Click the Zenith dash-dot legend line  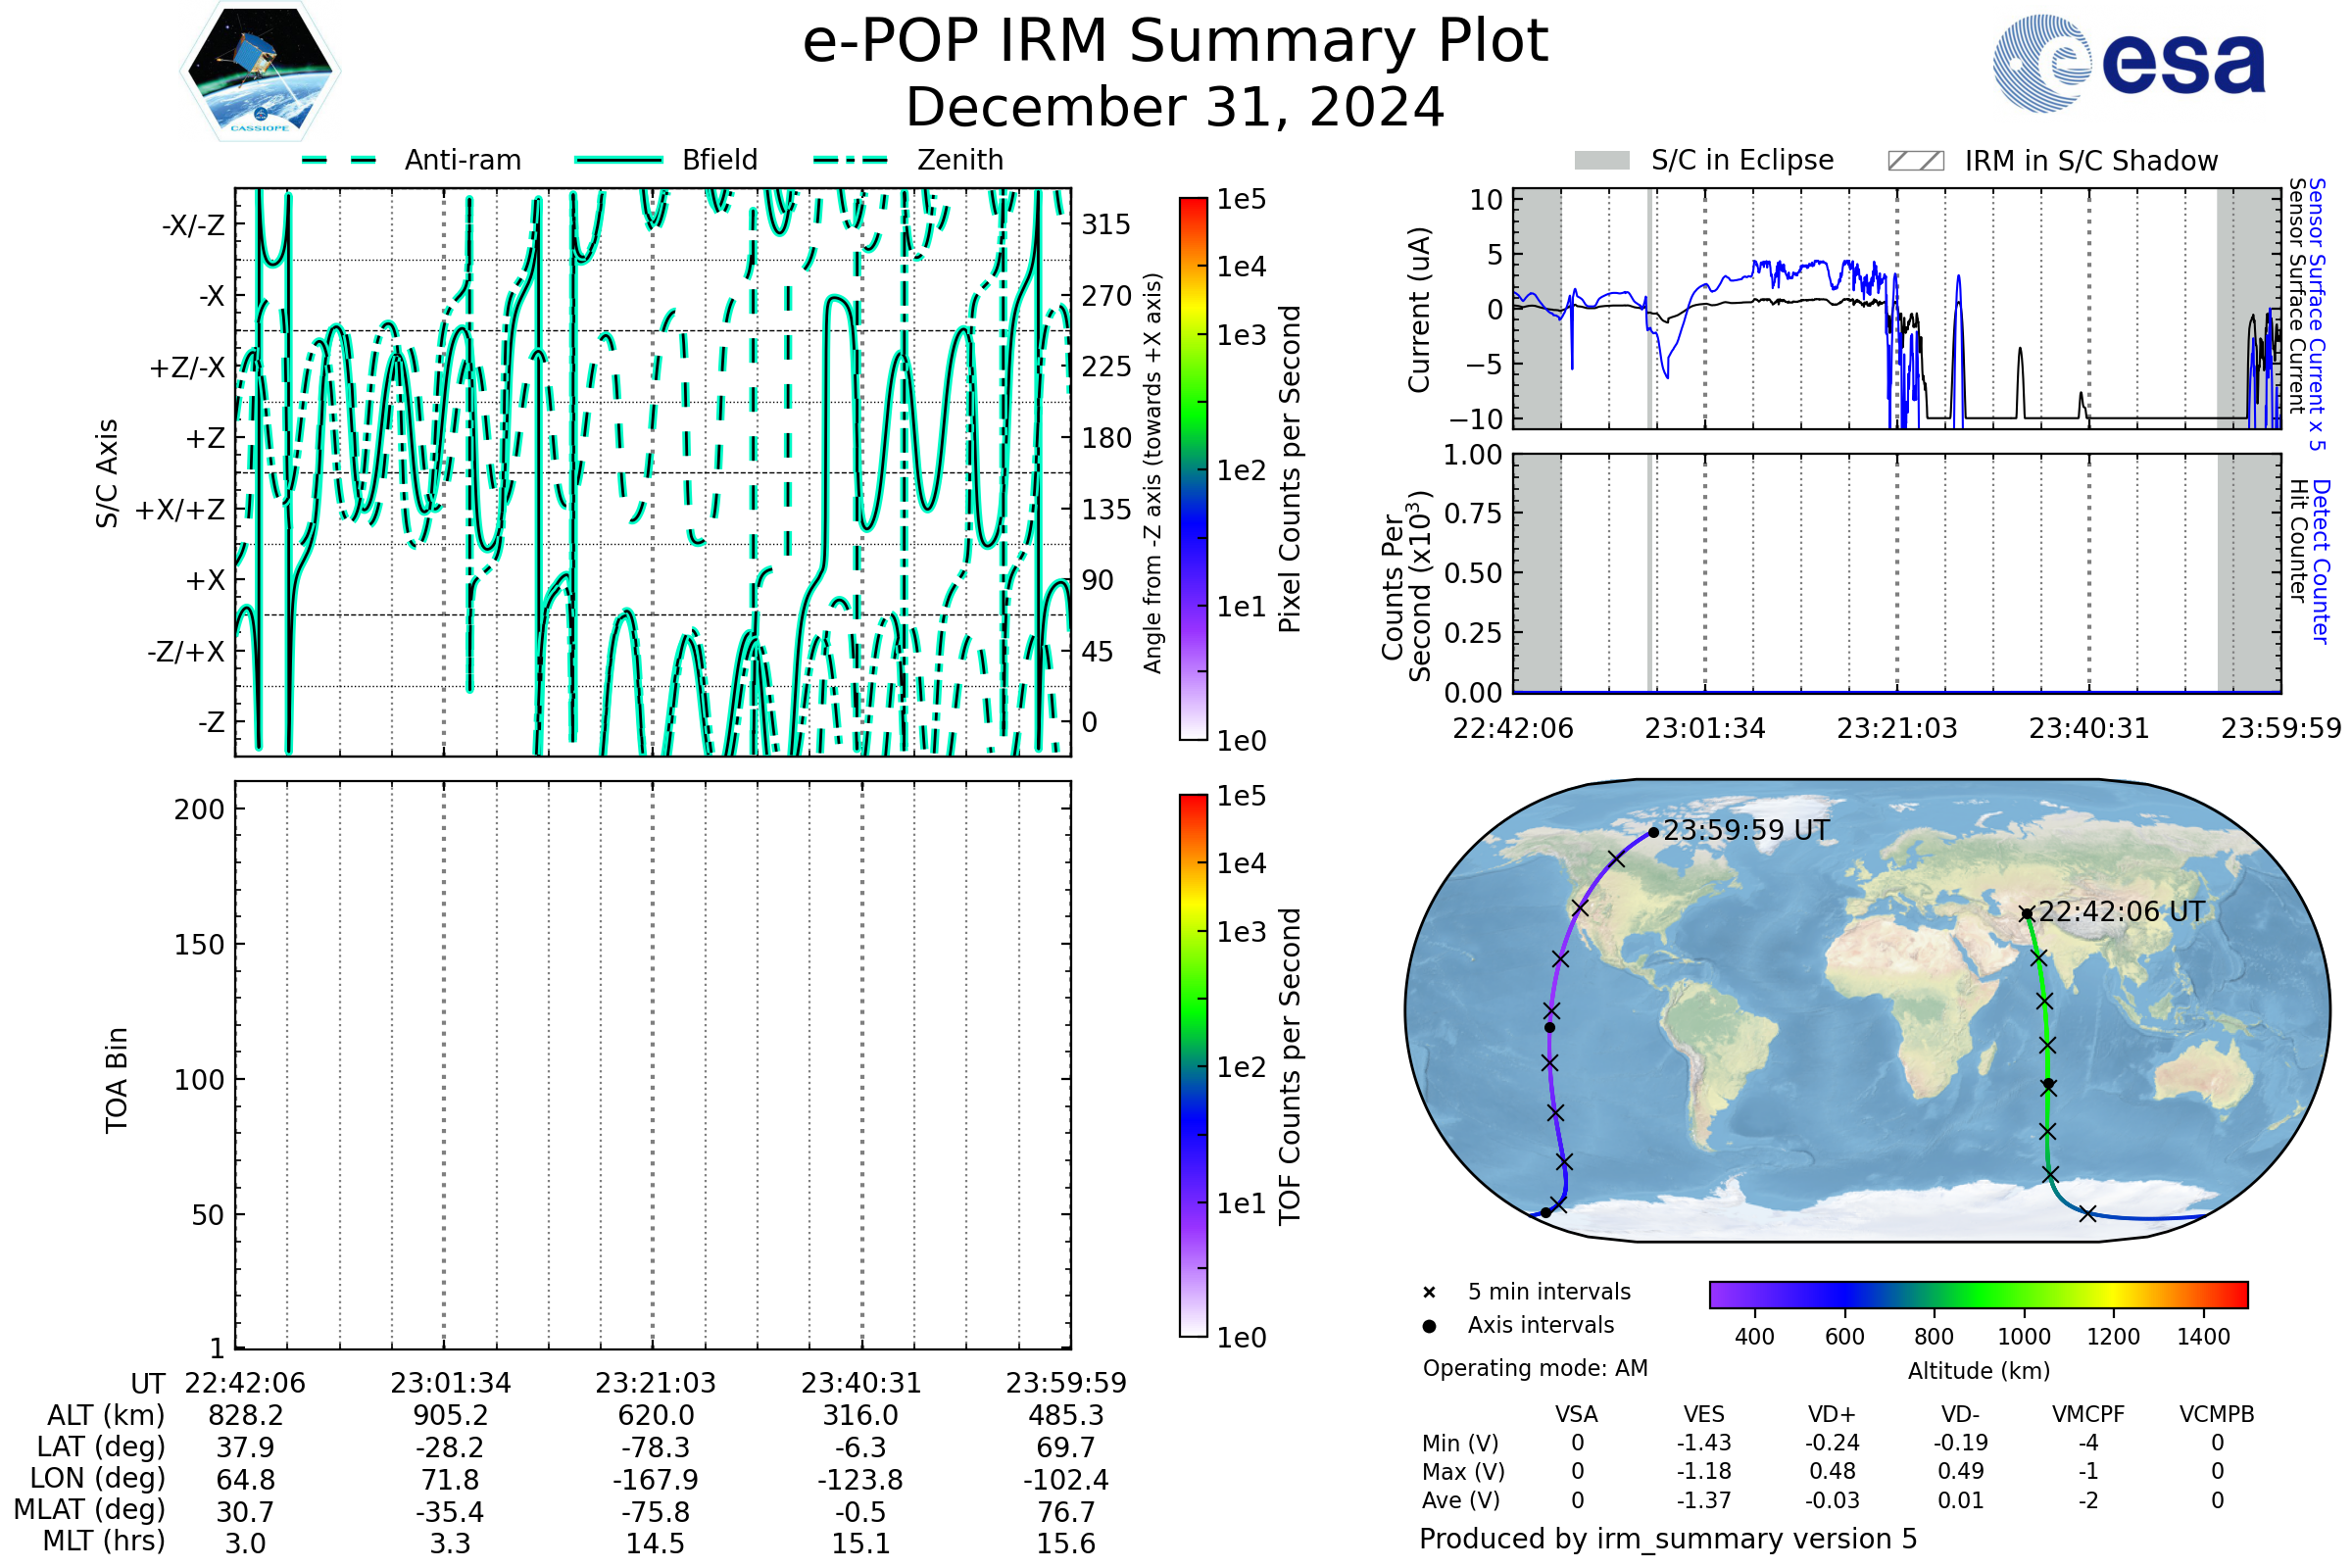[x=851, y=160]
